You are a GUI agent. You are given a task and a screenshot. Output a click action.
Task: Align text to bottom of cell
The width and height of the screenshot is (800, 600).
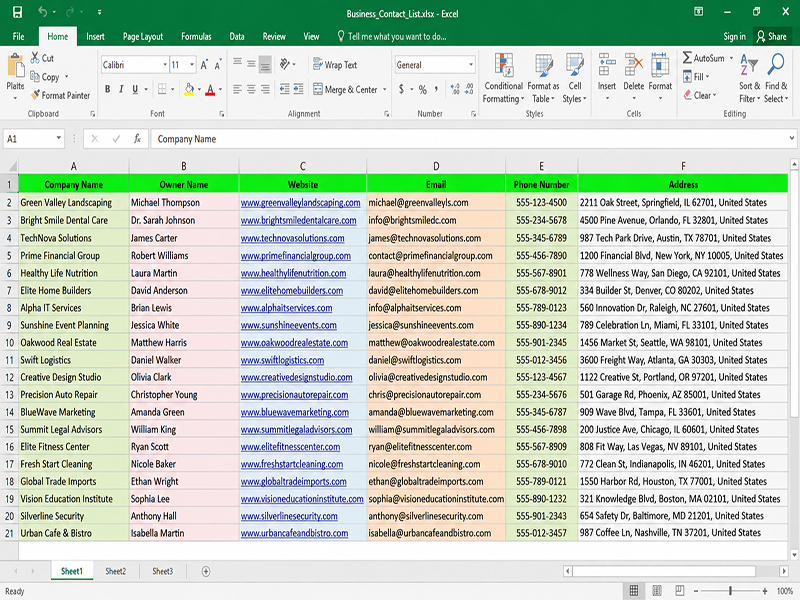tap(265, 64)
